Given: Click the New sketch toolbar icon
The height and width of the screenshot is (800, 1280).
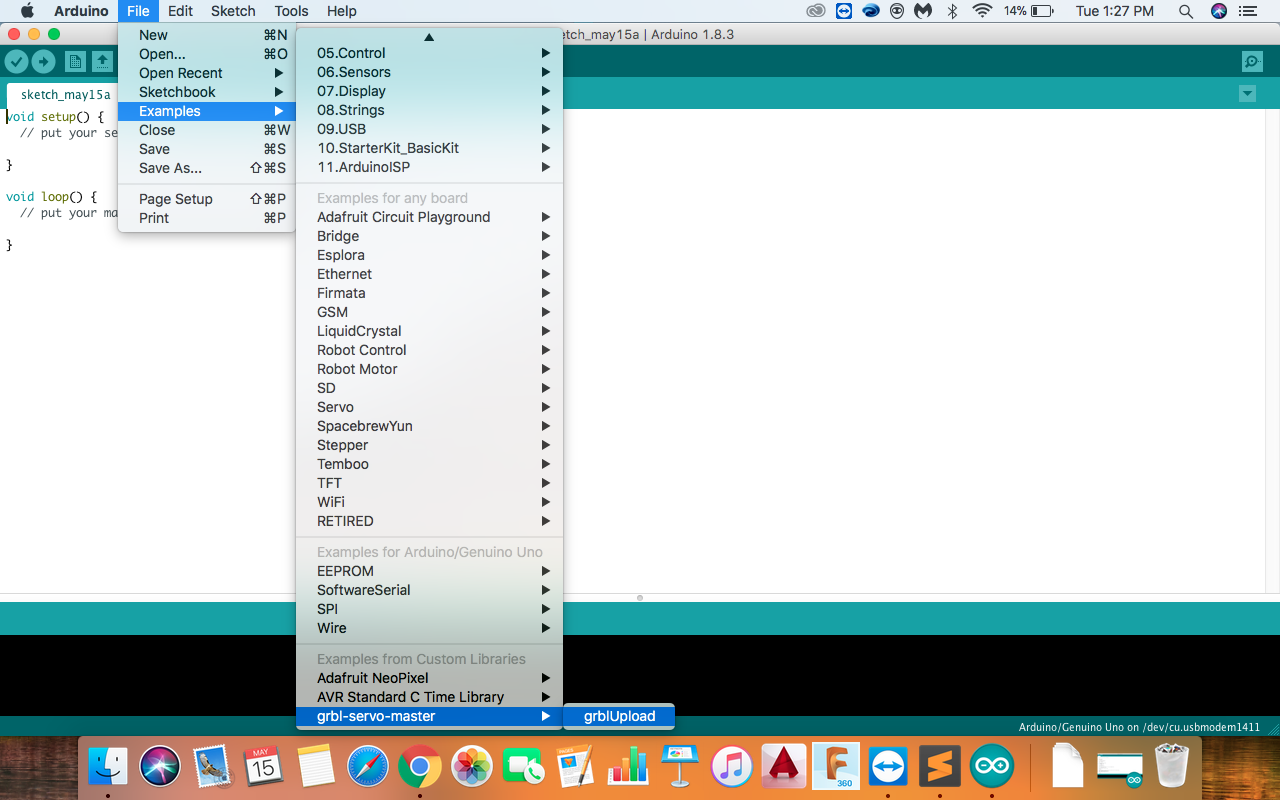Looking at the screenshot, I should point(75,62).
